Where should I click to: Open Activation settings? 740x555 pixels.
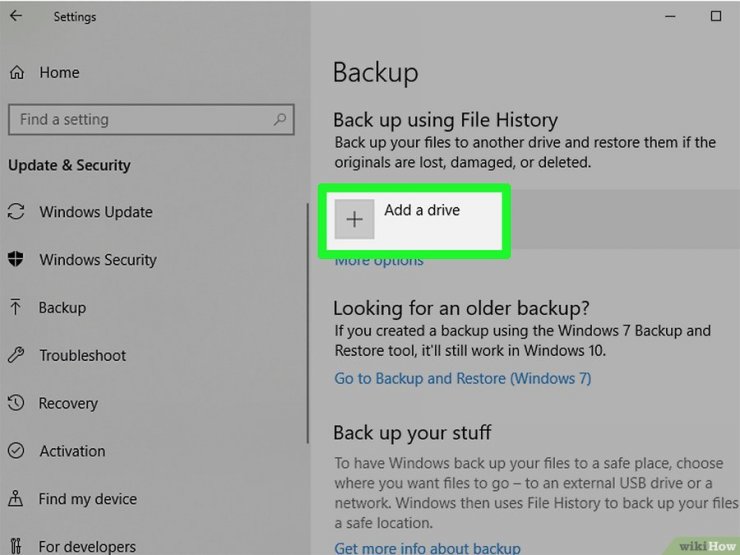click(72, 451)
